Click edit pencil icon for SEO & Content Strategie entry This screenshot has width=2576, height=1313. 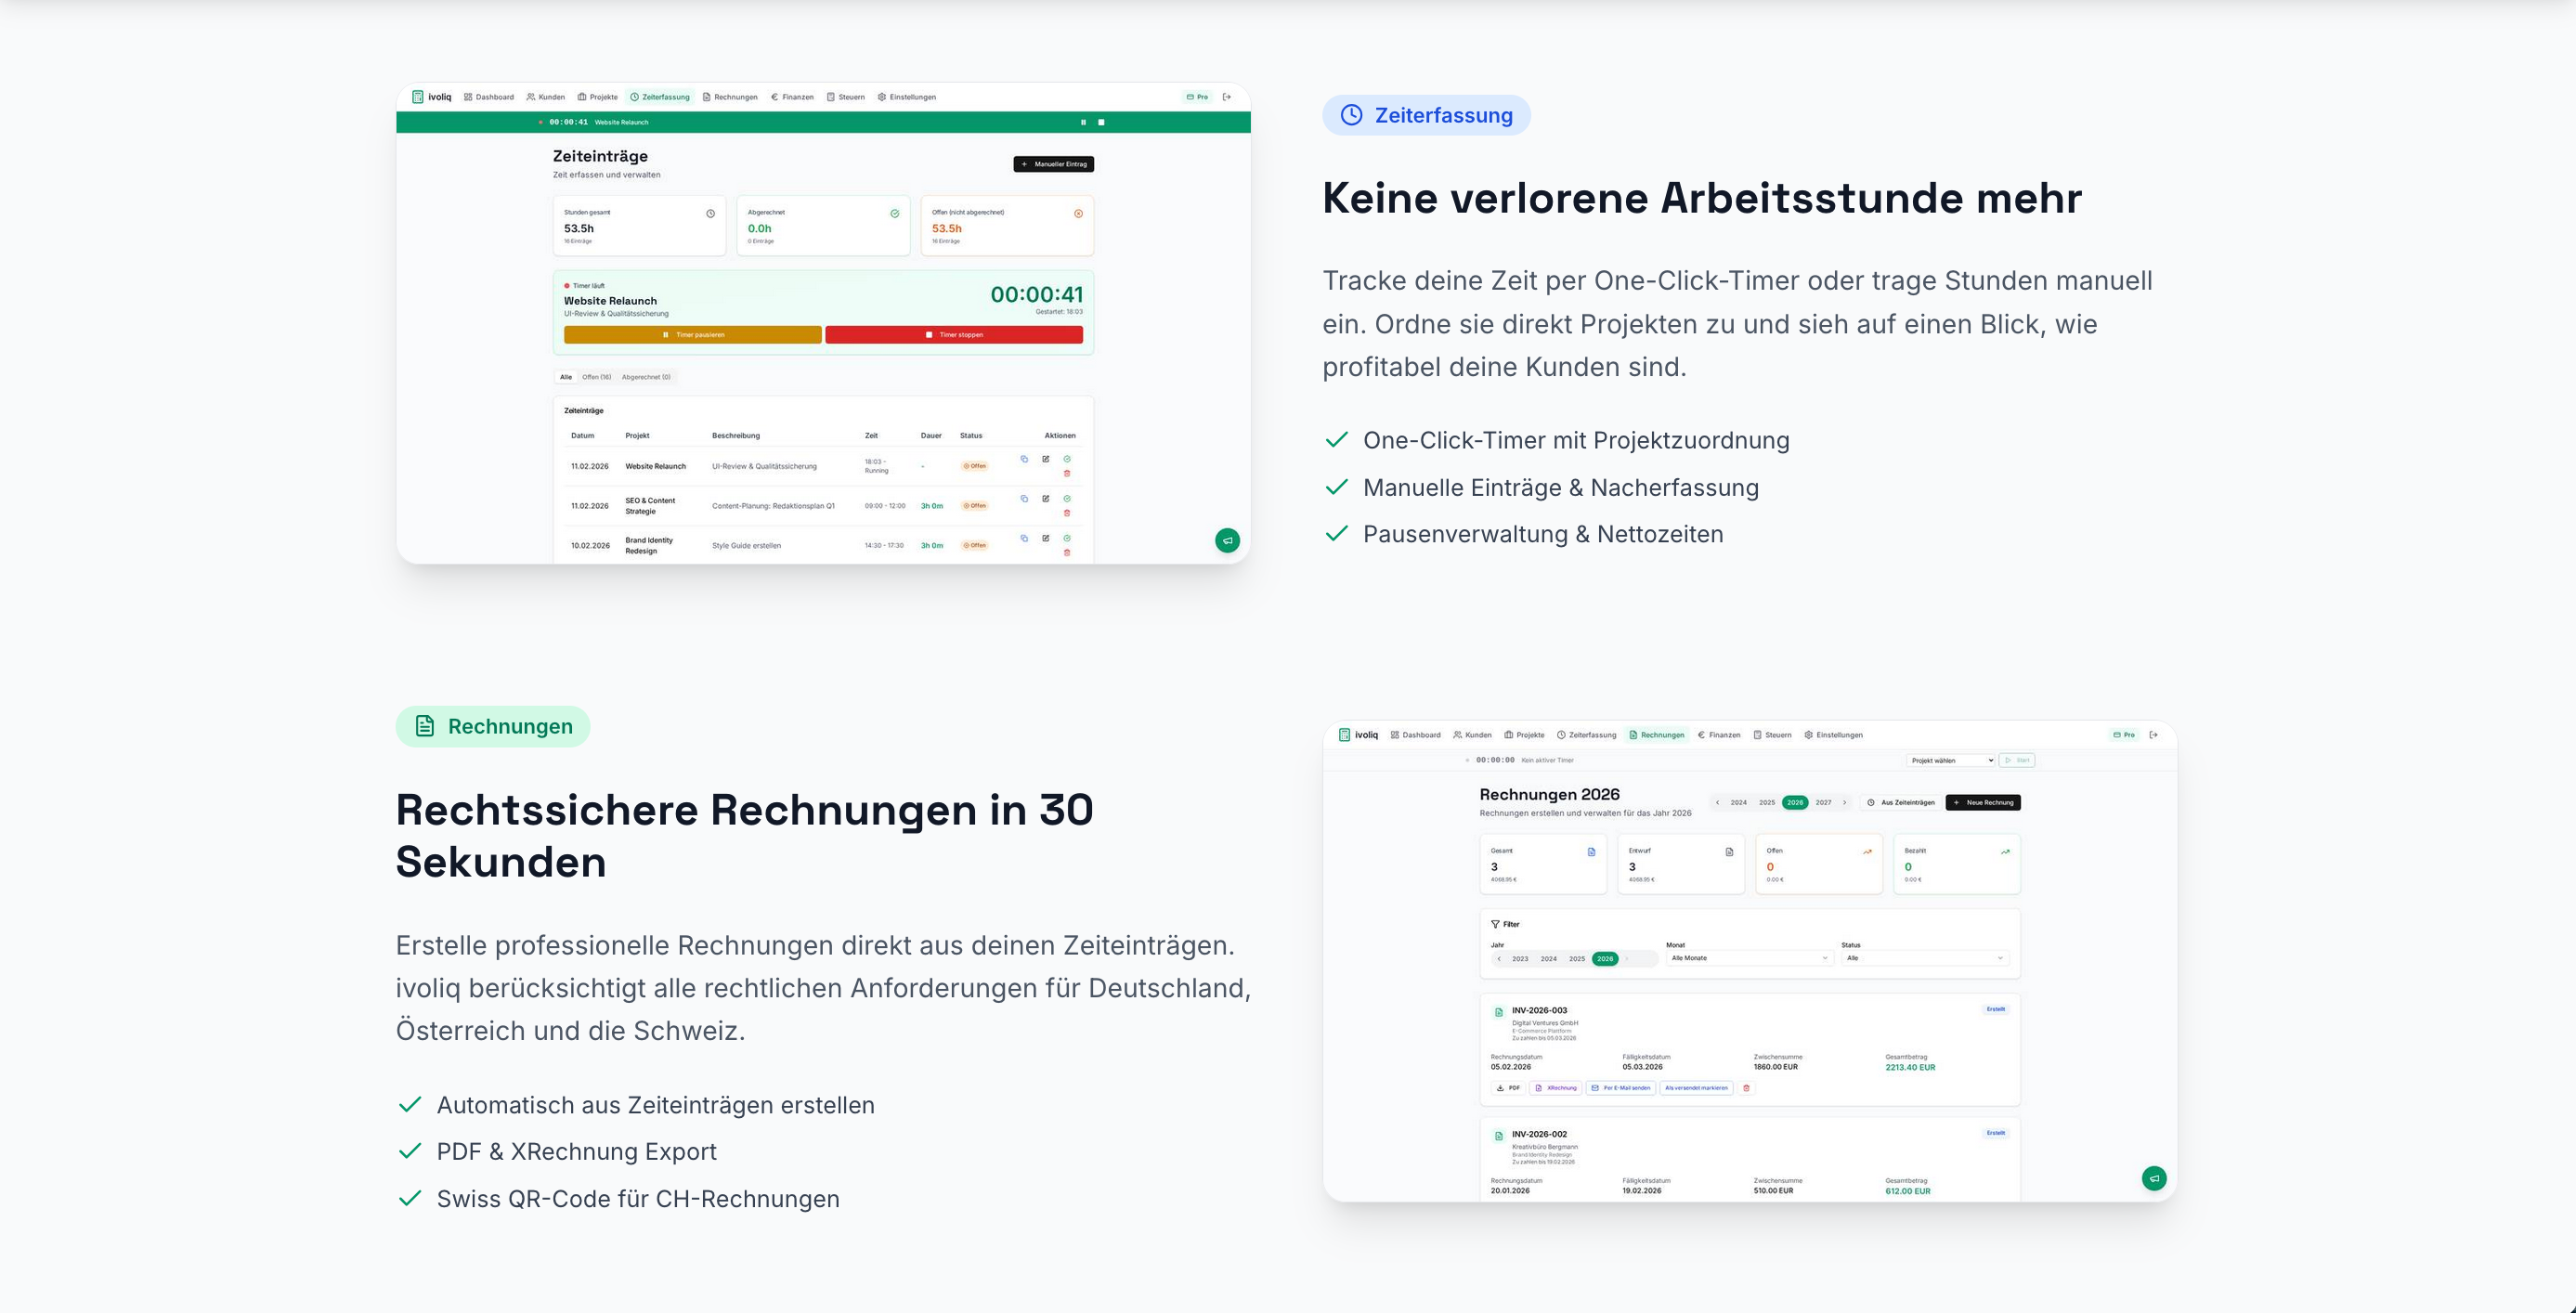tap(1045, 498)
